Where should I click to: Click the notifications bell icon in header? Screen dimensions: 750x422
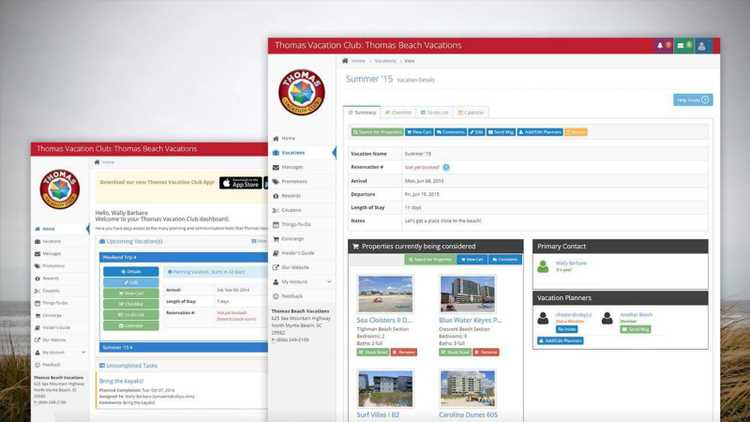point(663,46)
